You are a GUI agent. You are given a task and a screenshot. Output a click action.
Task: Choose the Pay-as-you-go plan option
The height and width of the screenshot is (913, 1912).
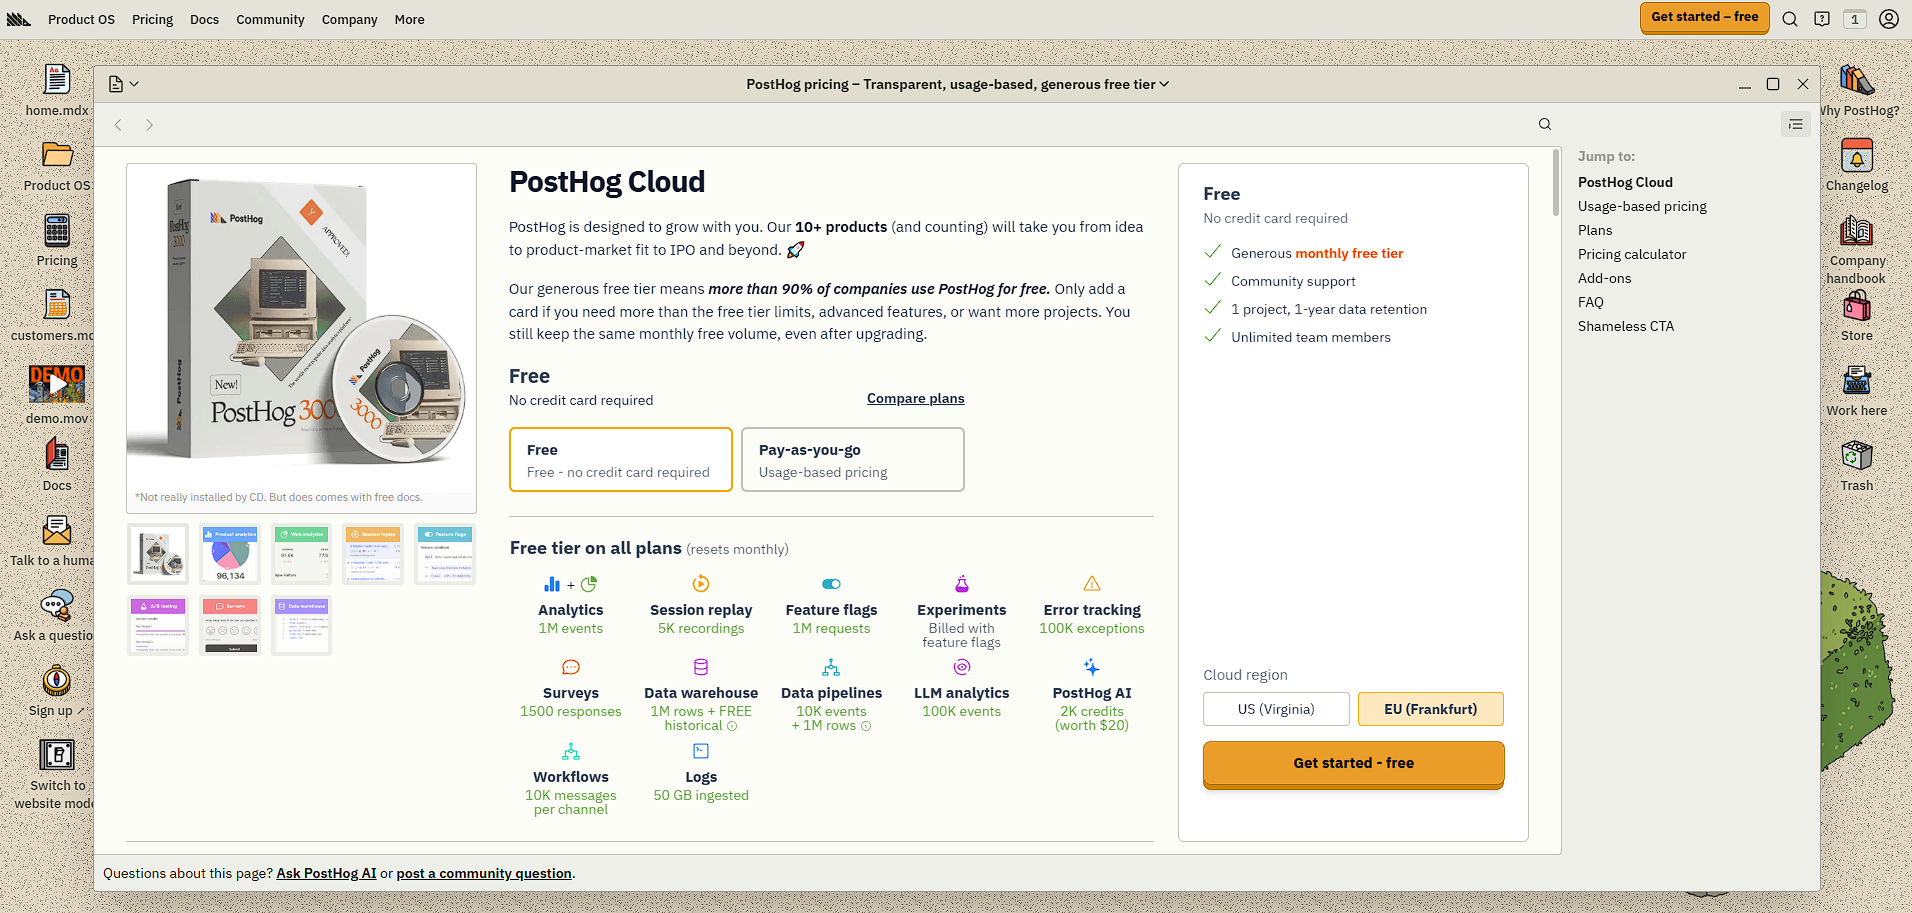click(x=852, y=460)
